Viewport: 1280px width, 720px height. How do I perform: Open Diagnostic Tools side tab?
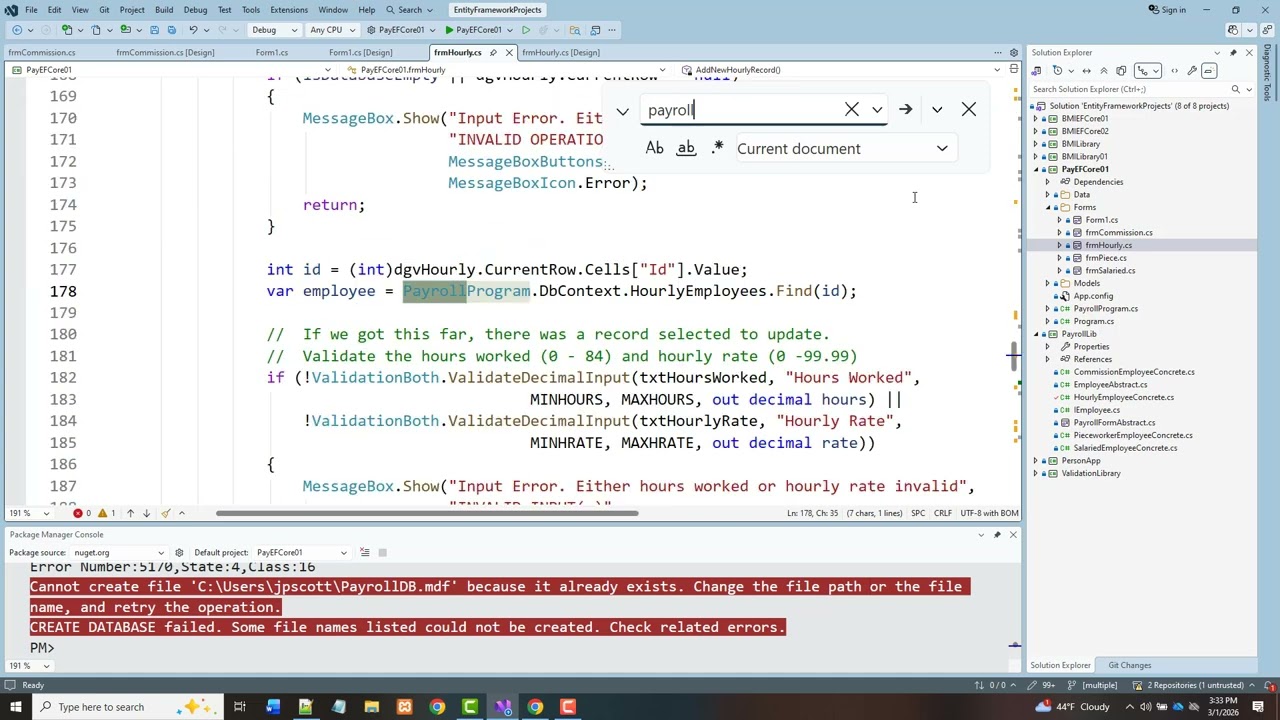click(x=1268, y=74)
